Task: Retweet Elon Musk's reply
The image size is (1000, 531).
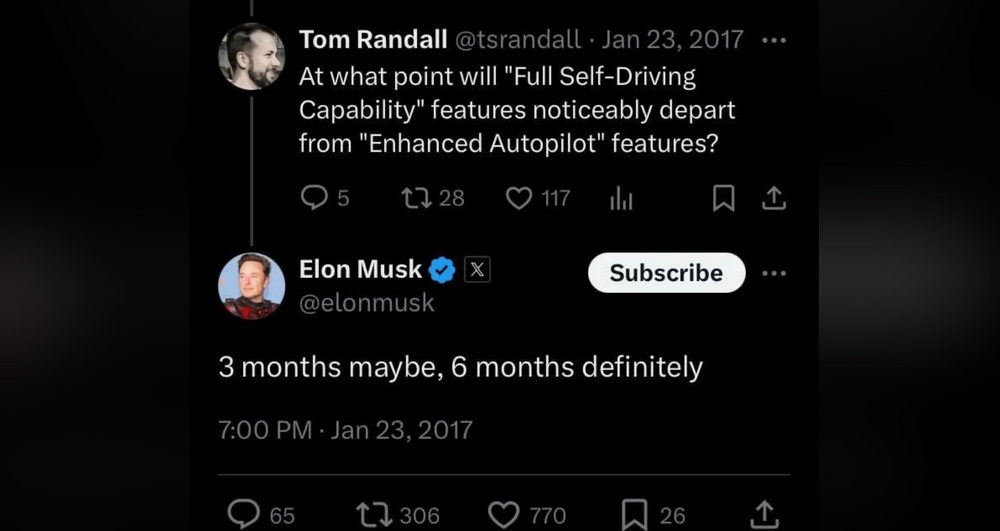Action: 372,514
